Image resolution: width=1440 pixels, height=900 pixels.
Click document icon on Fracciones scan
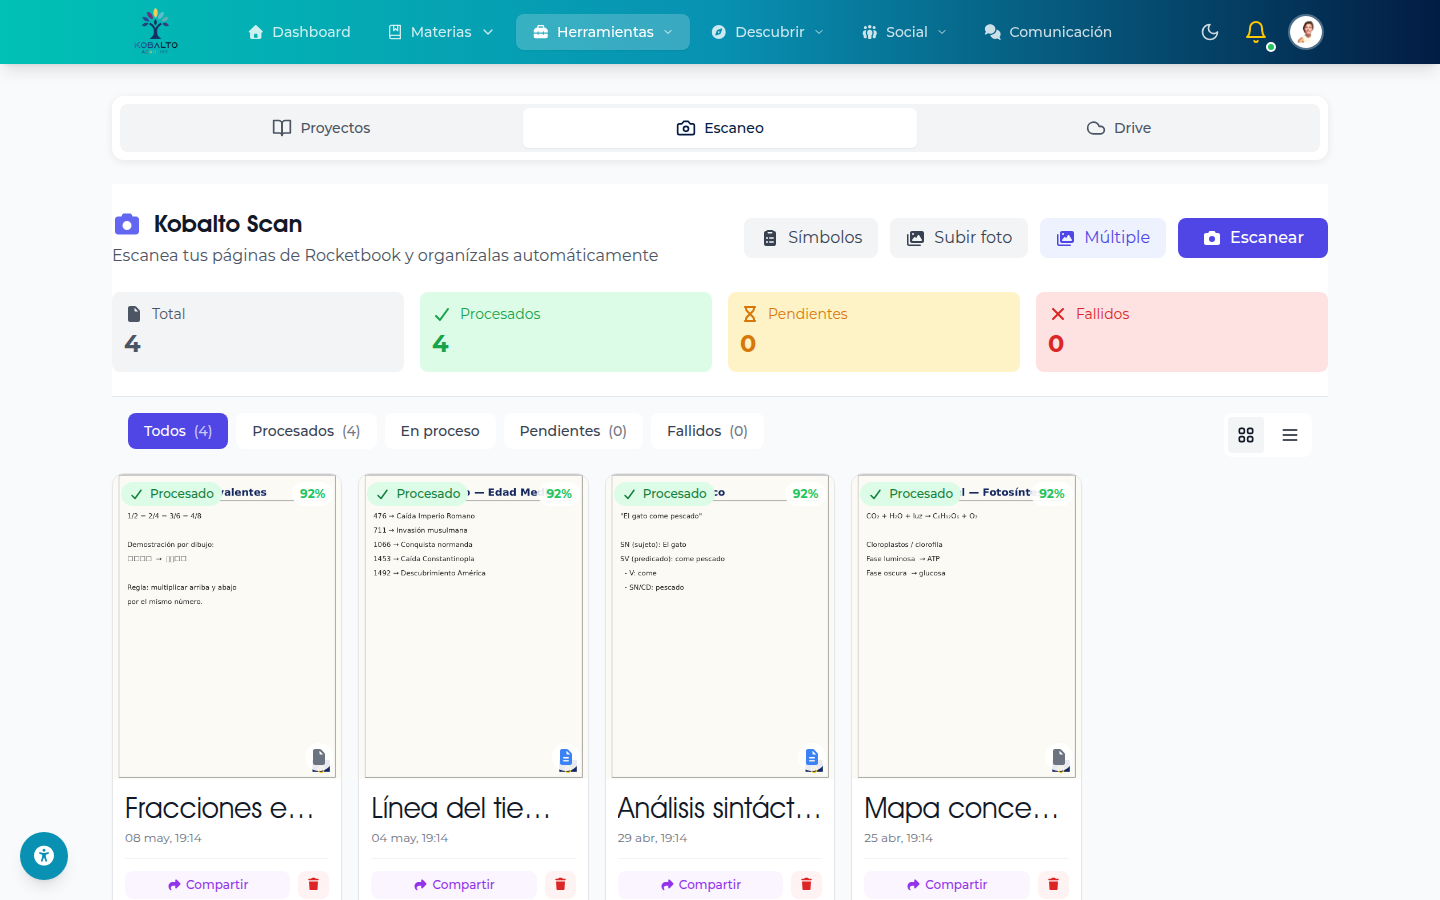coord(319,758)
